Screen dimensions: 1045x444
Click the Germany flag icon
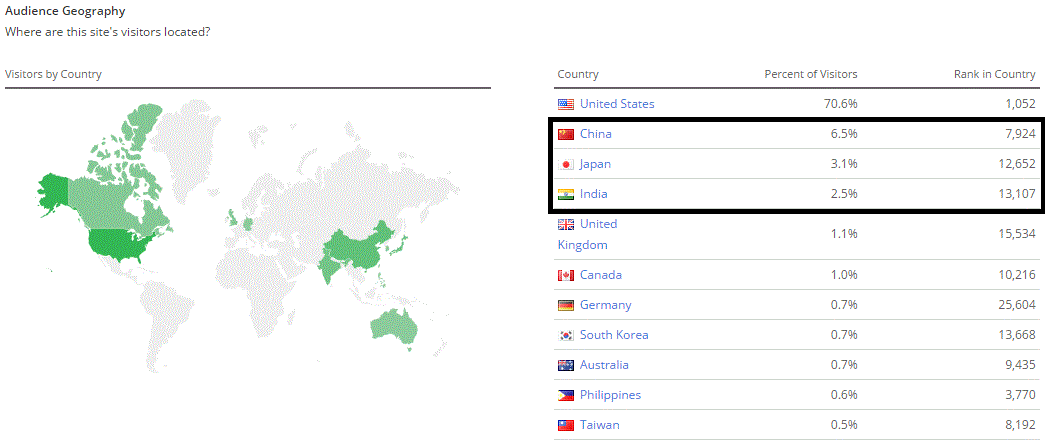[566, 305]
